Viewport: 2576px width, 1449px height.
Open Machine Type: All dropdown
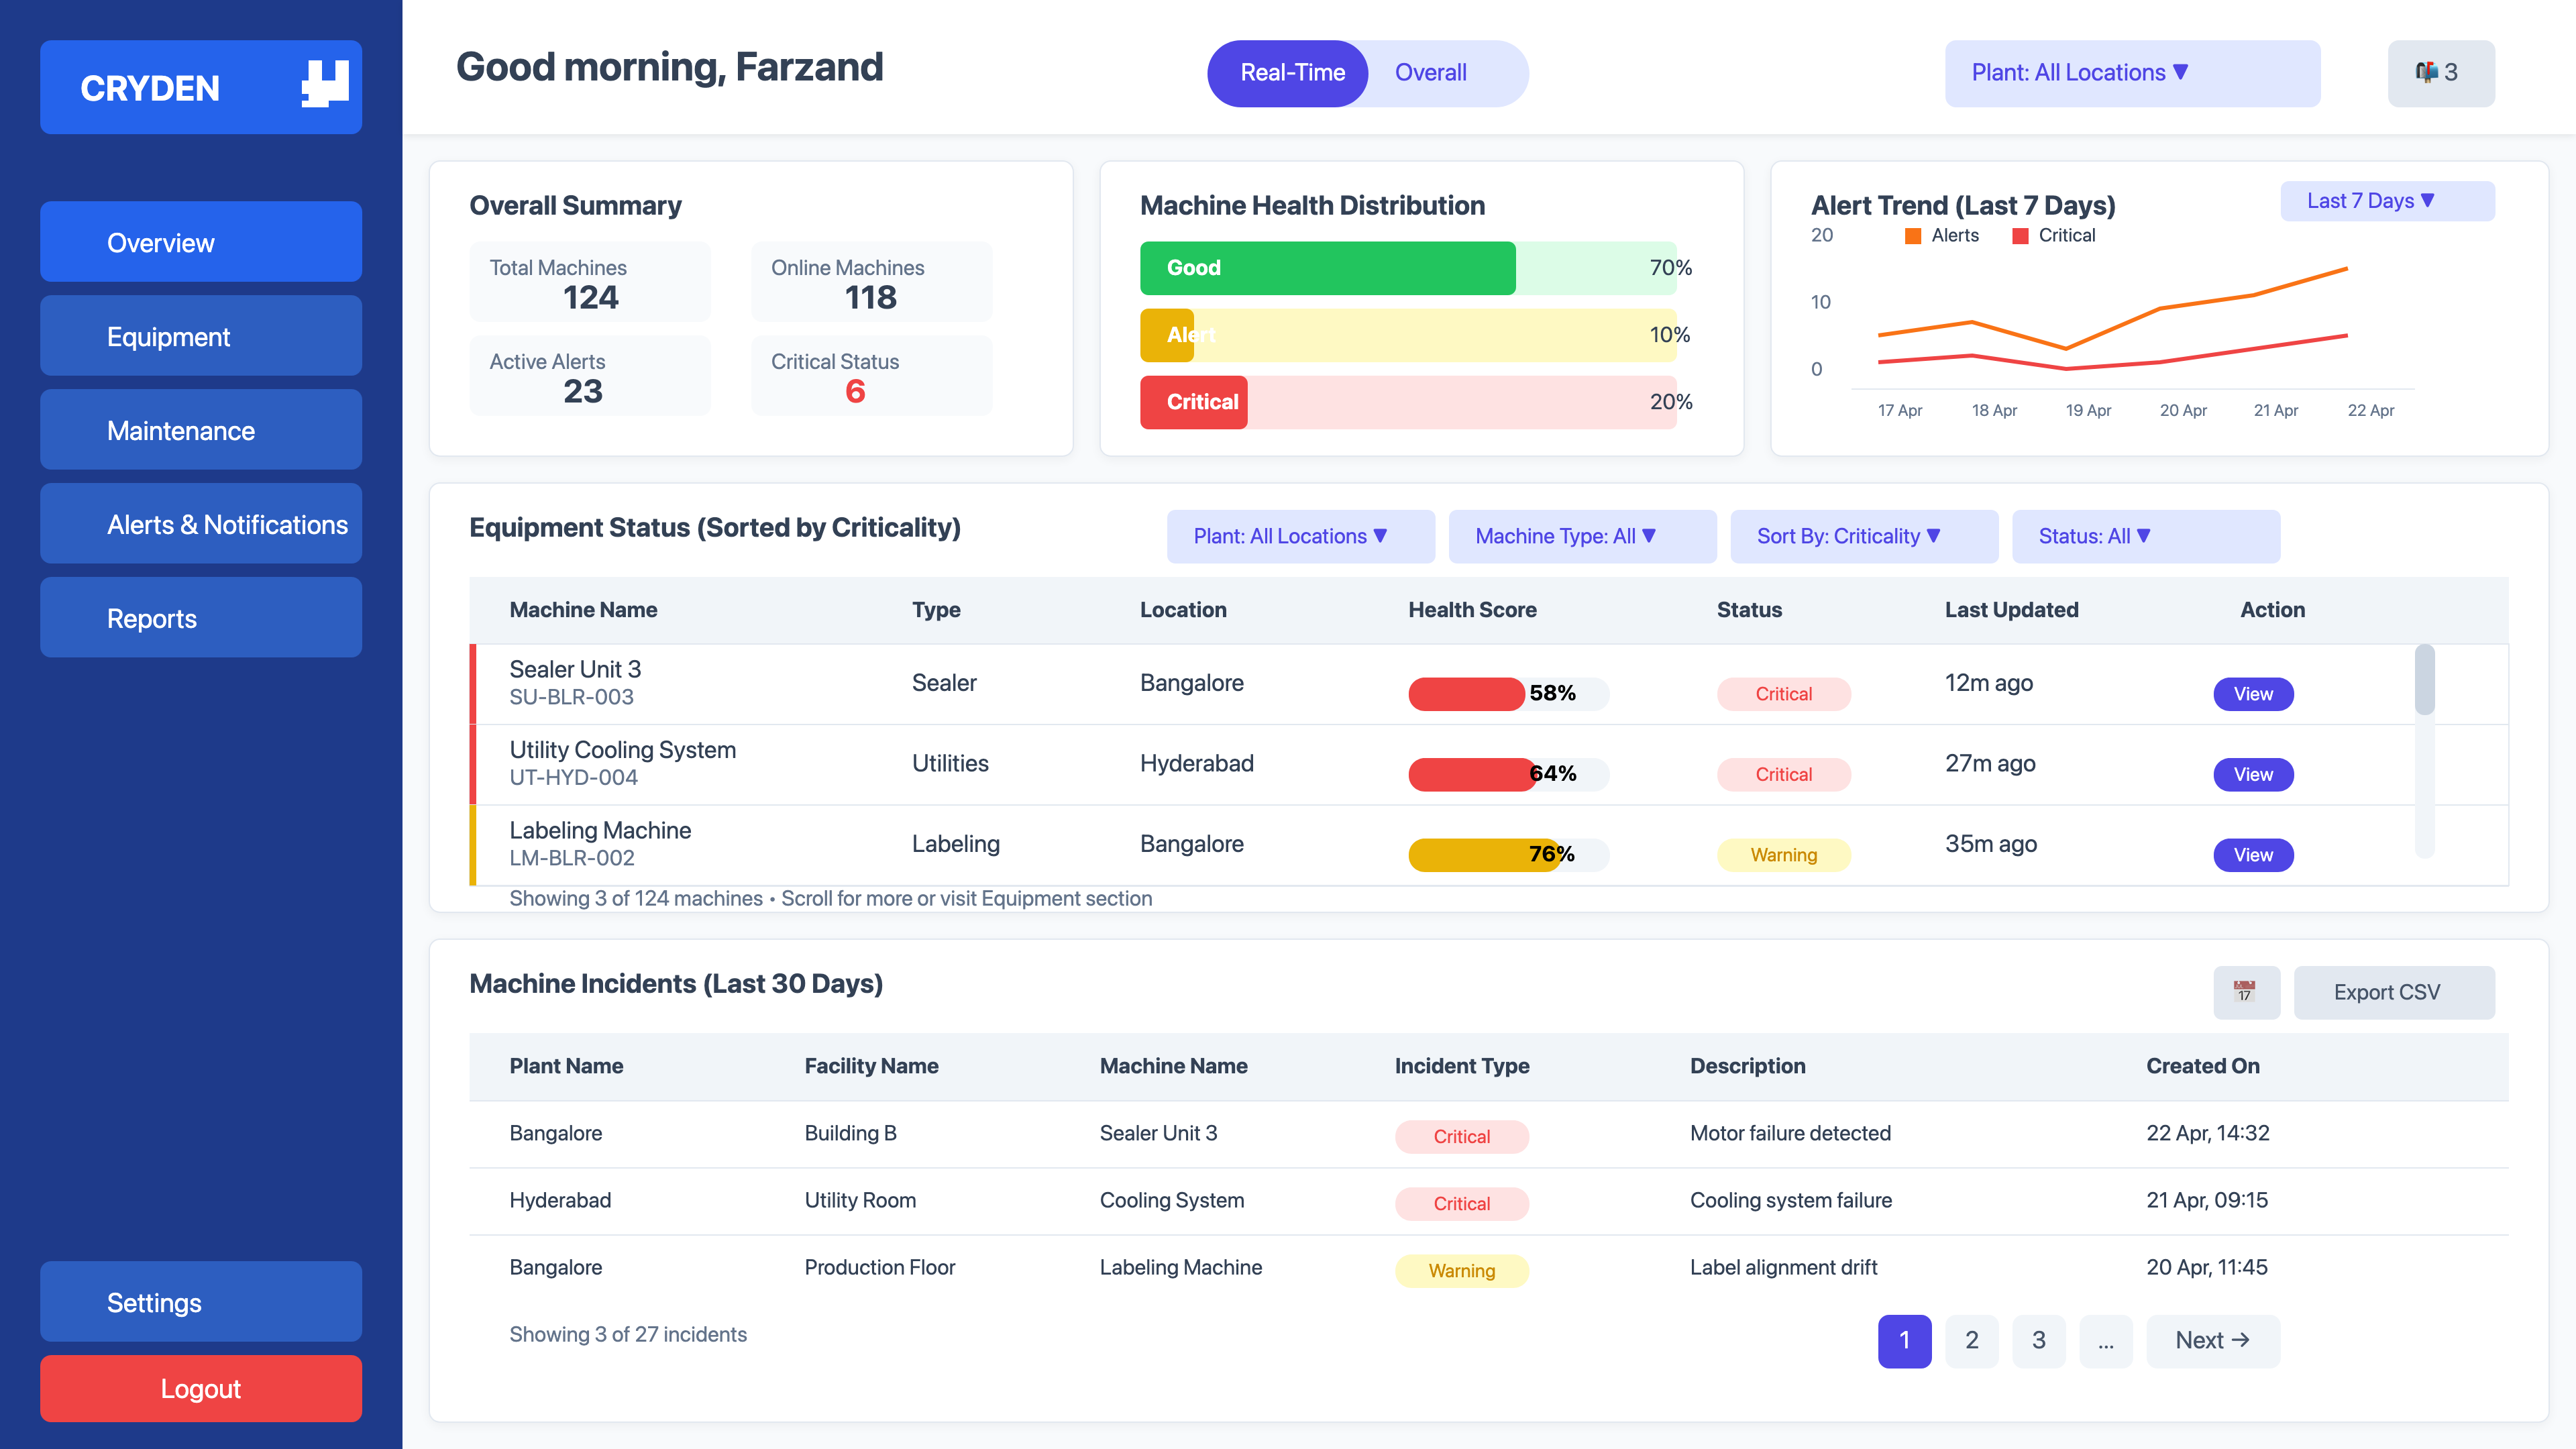[x=1582, y=536]
